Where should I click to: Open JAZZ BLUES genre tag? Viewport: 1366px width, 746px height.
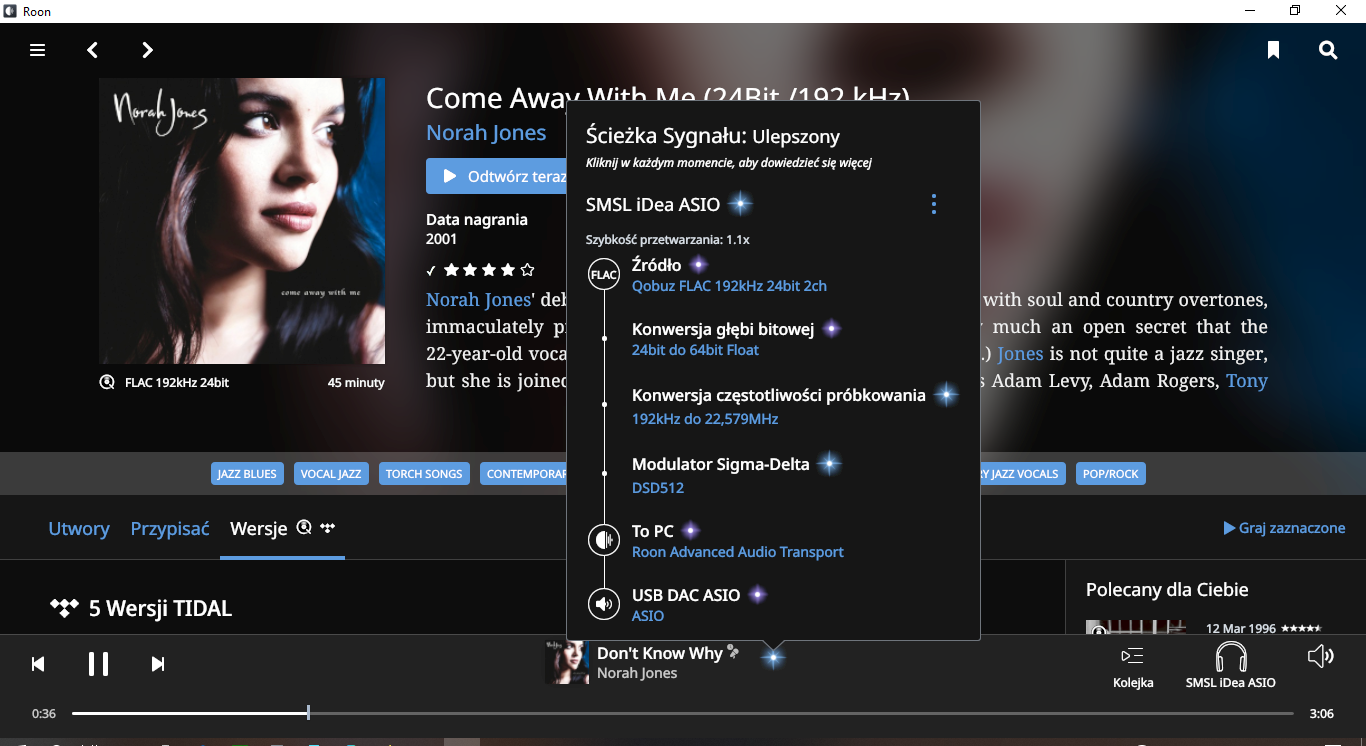point(247,474)
